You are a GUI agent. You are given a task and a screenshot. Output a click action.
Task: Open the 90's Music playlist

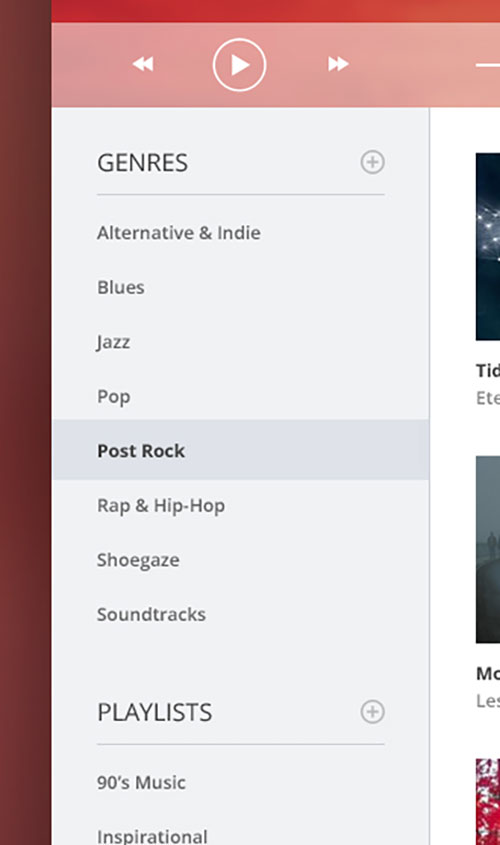click(141, 782)
